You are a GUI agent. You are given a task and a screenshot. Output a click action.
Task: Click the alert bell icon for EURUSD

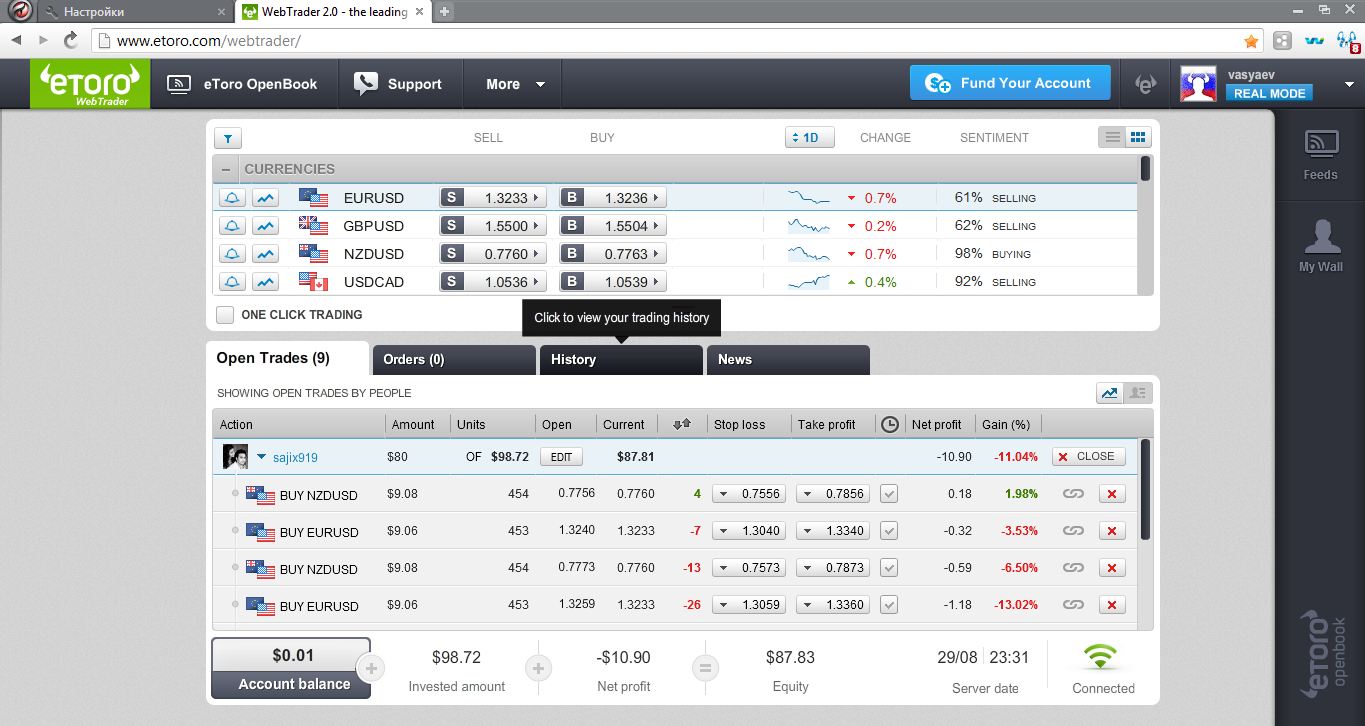232,198
